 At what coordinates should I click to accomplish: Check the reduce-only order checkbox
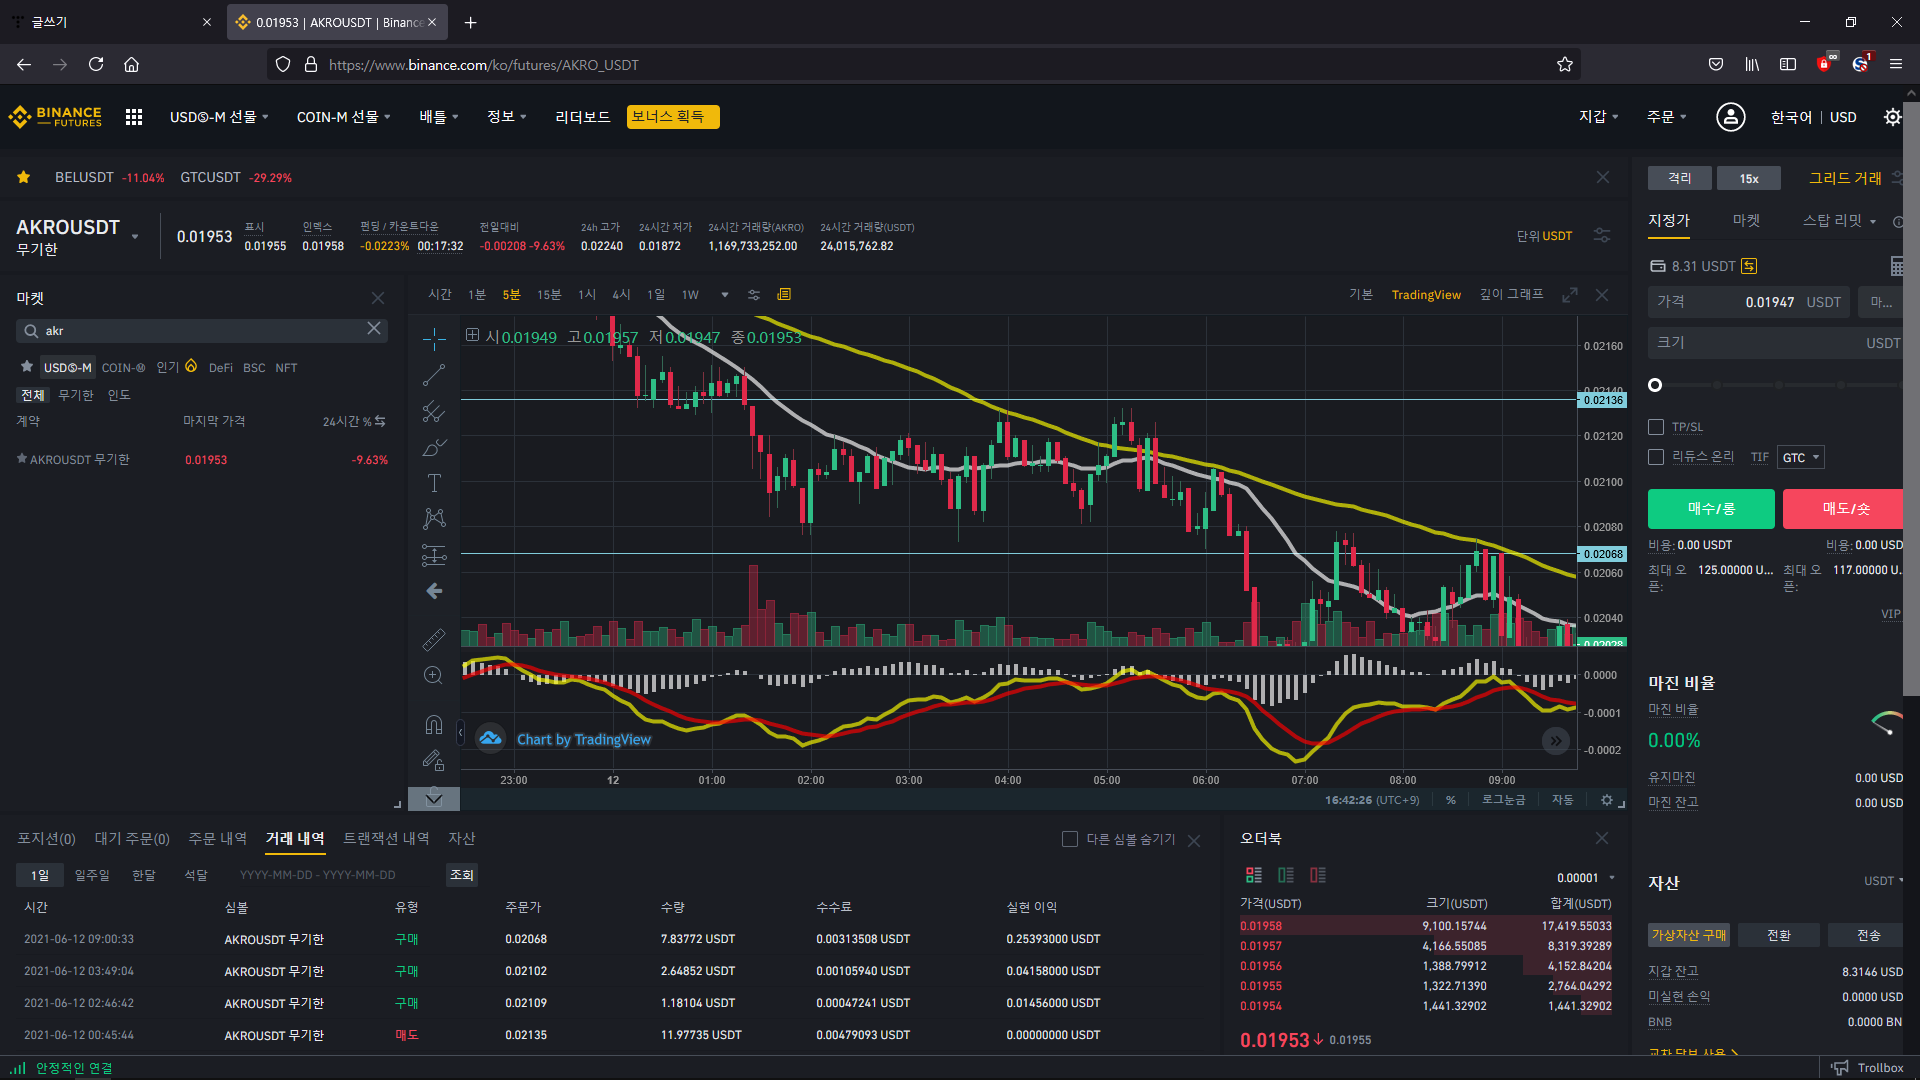click(x=1656, y=457)
